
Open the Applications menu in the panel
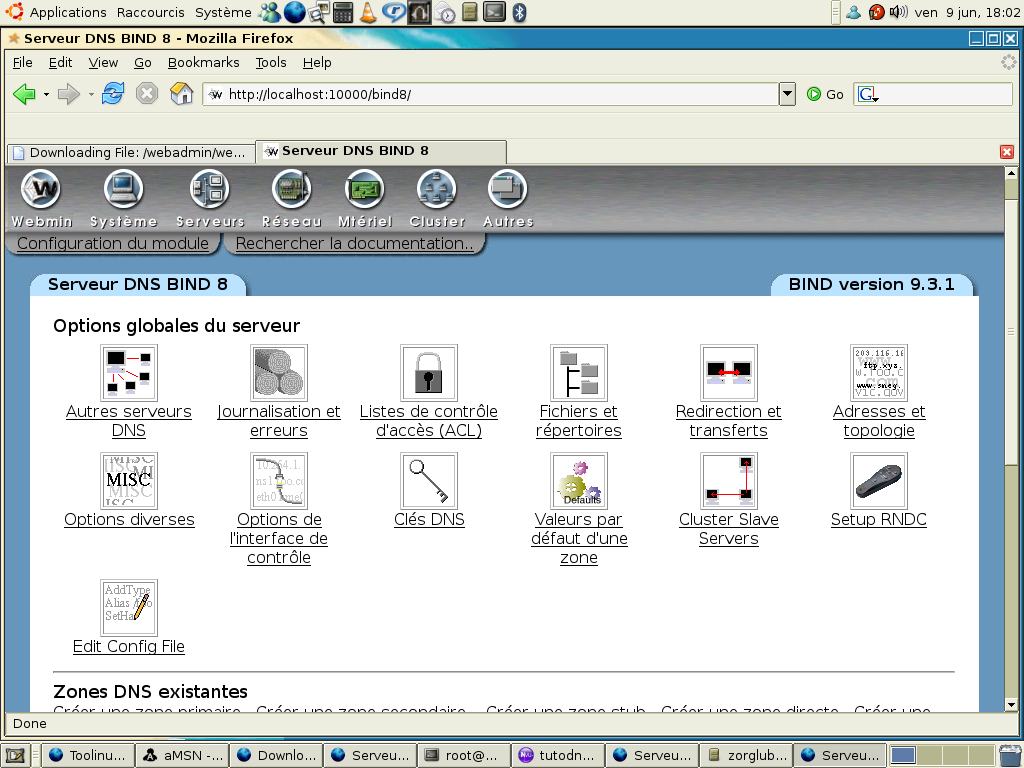[x=68, y=12]
